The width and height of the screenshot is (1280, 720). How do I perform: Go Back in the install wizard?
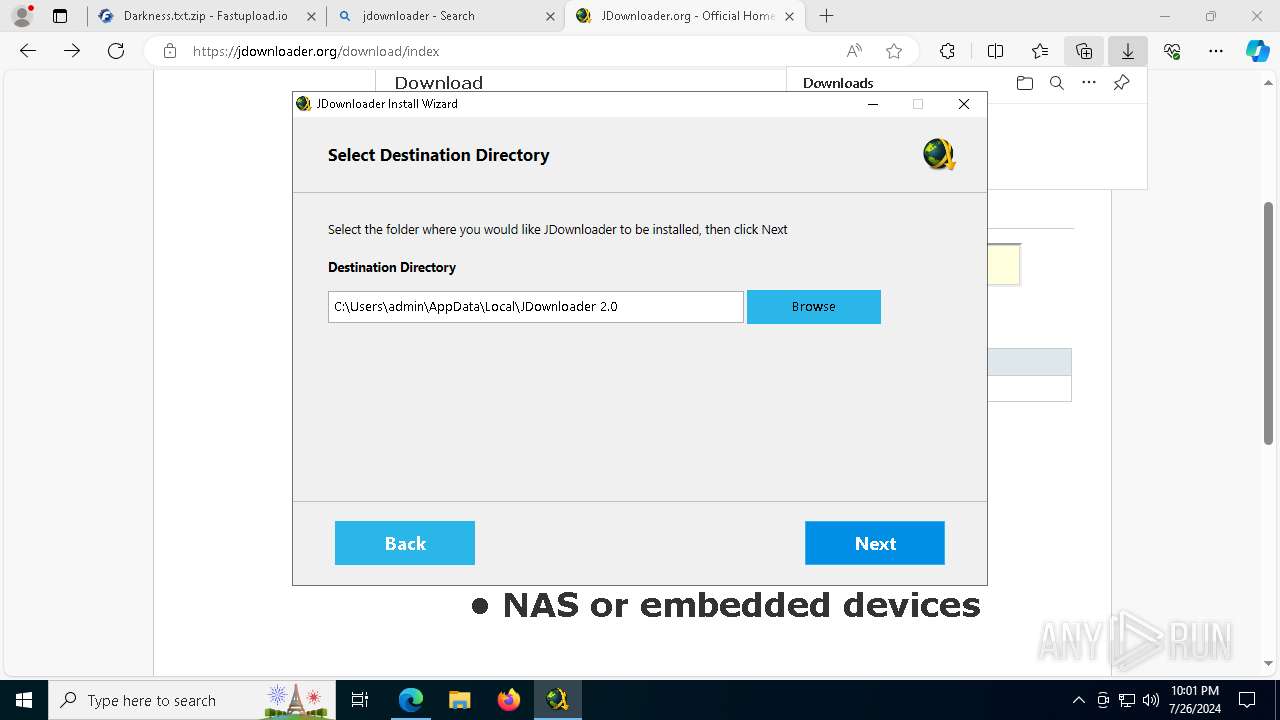(x=405, y=543)
